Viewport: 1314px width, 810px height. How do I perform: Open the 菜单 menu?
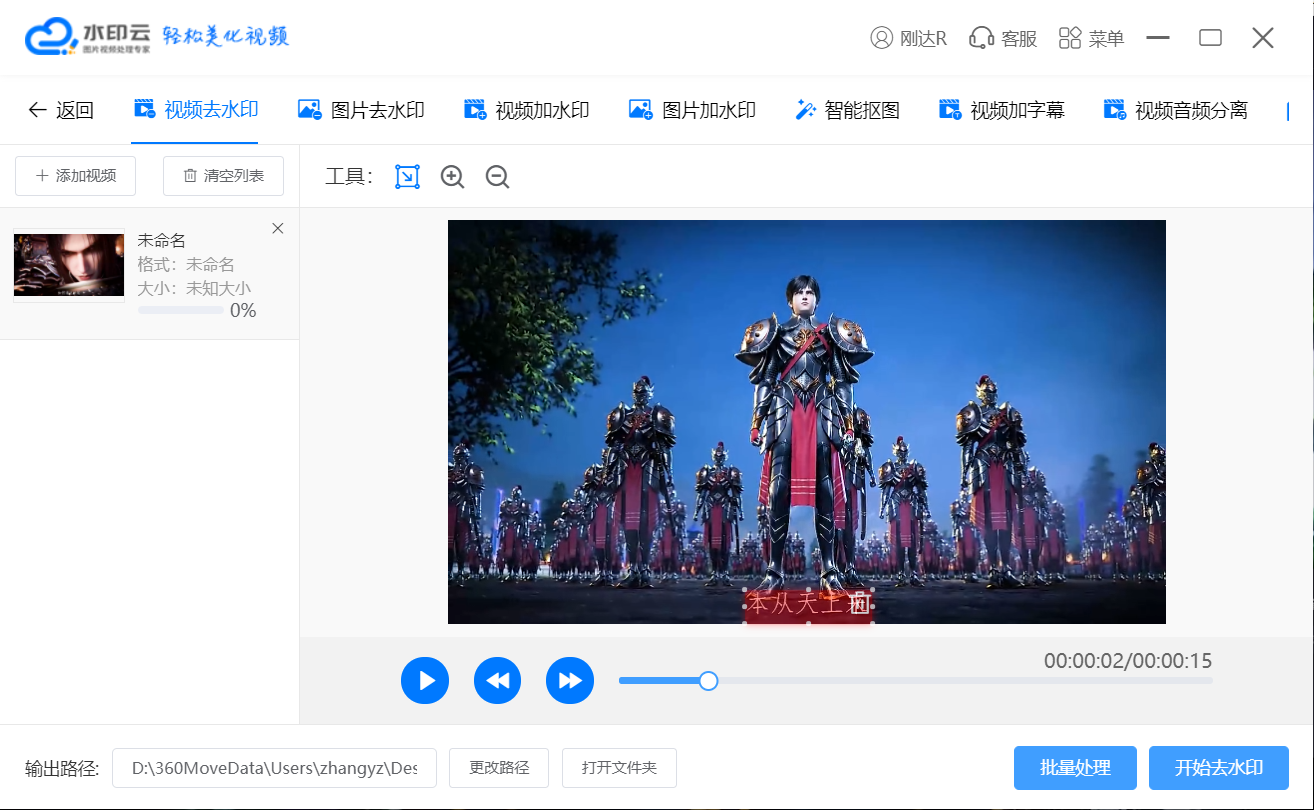point(1091,38)
